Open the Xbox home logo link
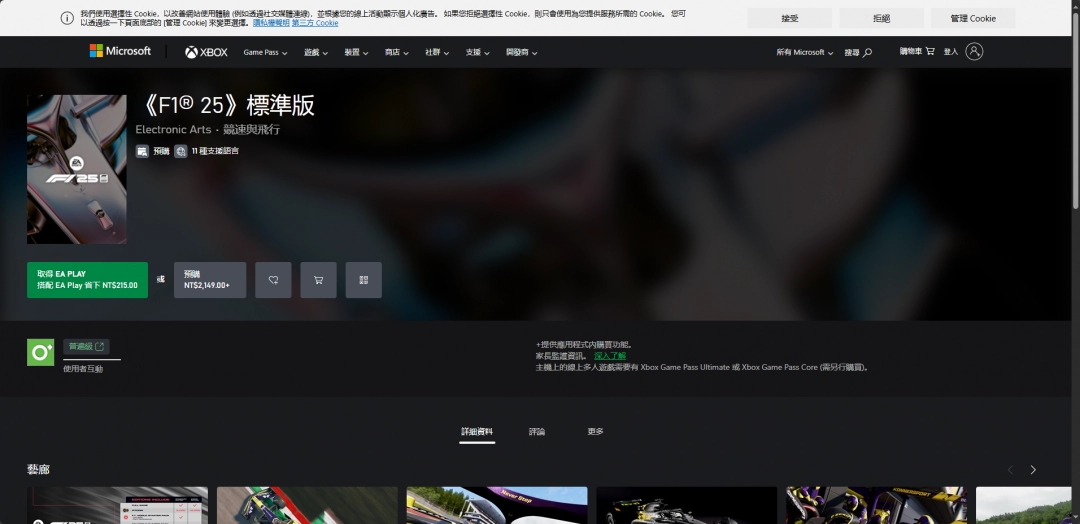 206,52
